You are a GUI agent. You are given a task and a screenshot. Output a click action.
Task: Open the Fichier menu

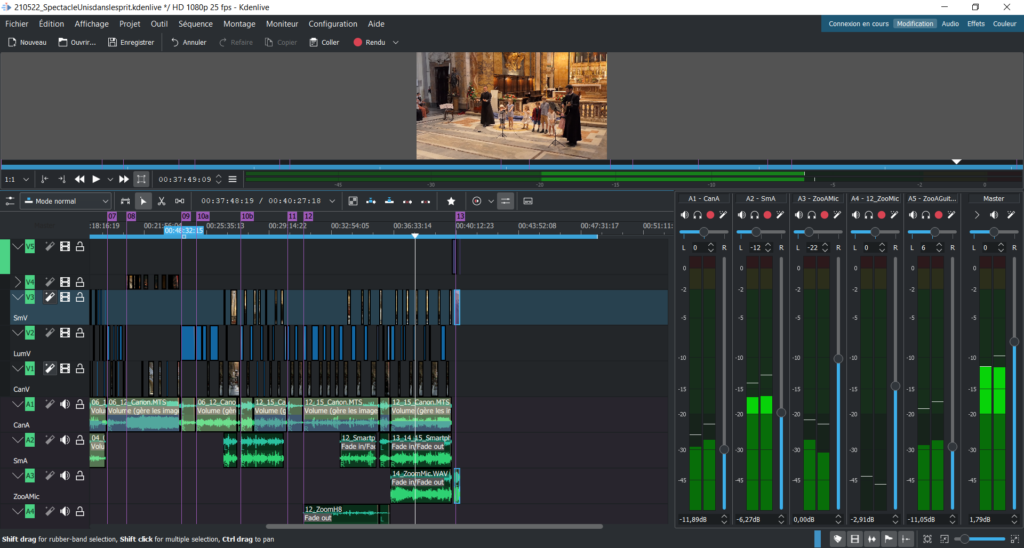pyautogui.click(x=17, y=24)
